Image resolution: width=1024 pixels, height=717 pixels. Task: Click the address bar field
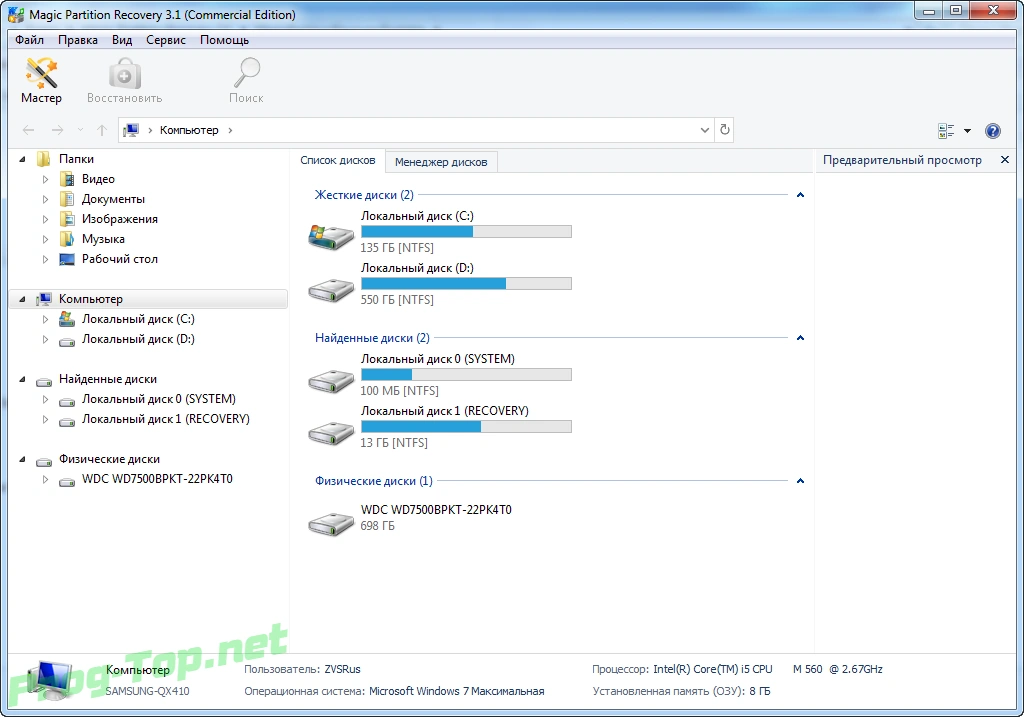coord(417,130)
